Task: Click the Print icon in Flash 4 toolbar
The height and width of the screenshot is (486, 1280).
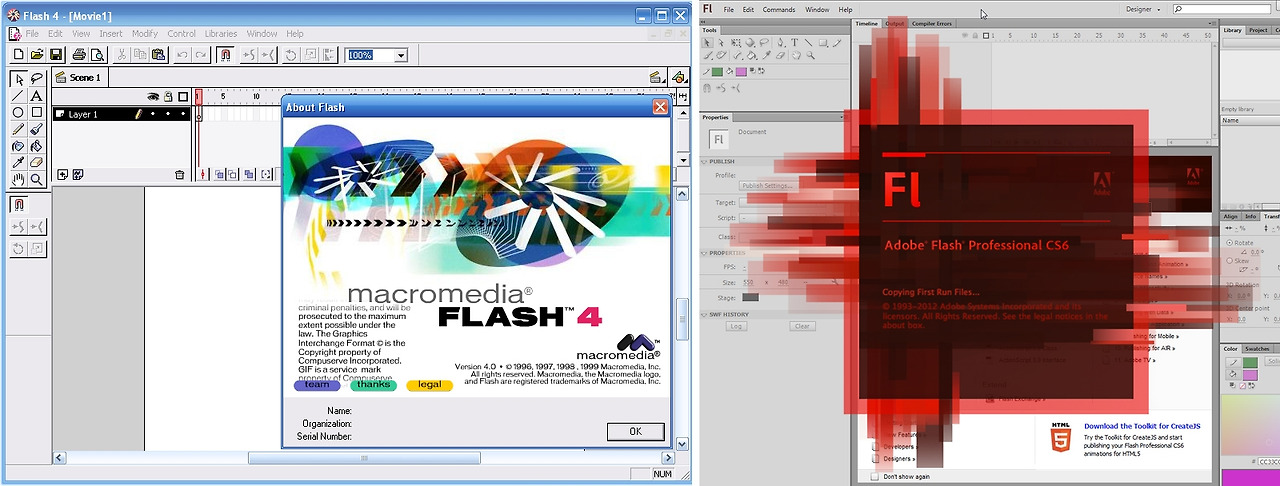Action: (x=78, y=55)
